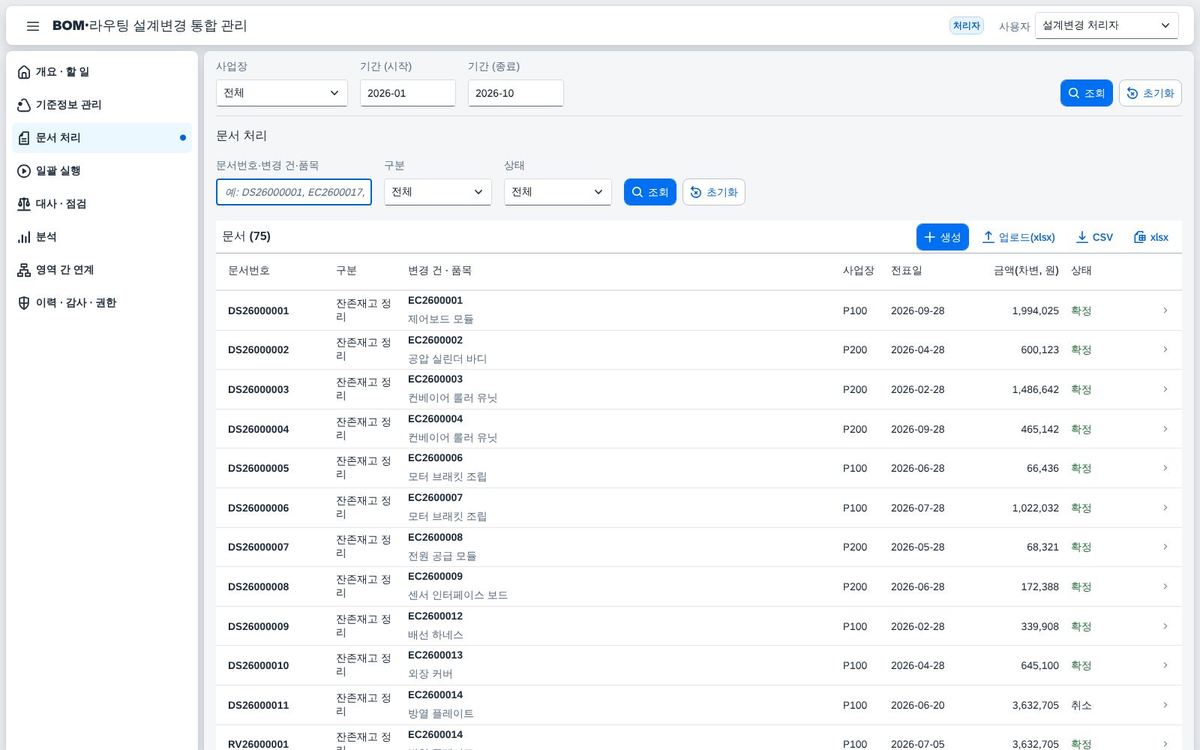Click change case EC2600004

point(435,419)
